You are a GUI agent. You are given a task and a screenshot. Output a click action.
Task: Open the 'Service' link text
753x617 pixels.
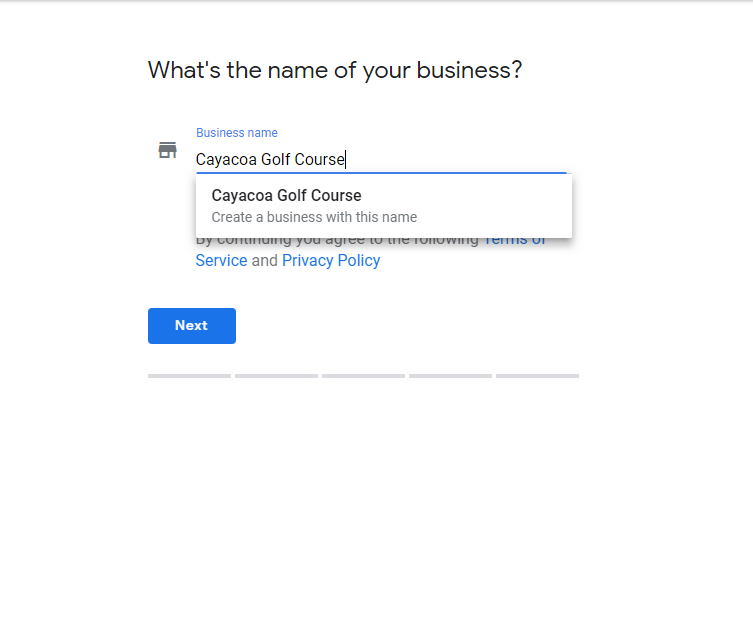221,260
